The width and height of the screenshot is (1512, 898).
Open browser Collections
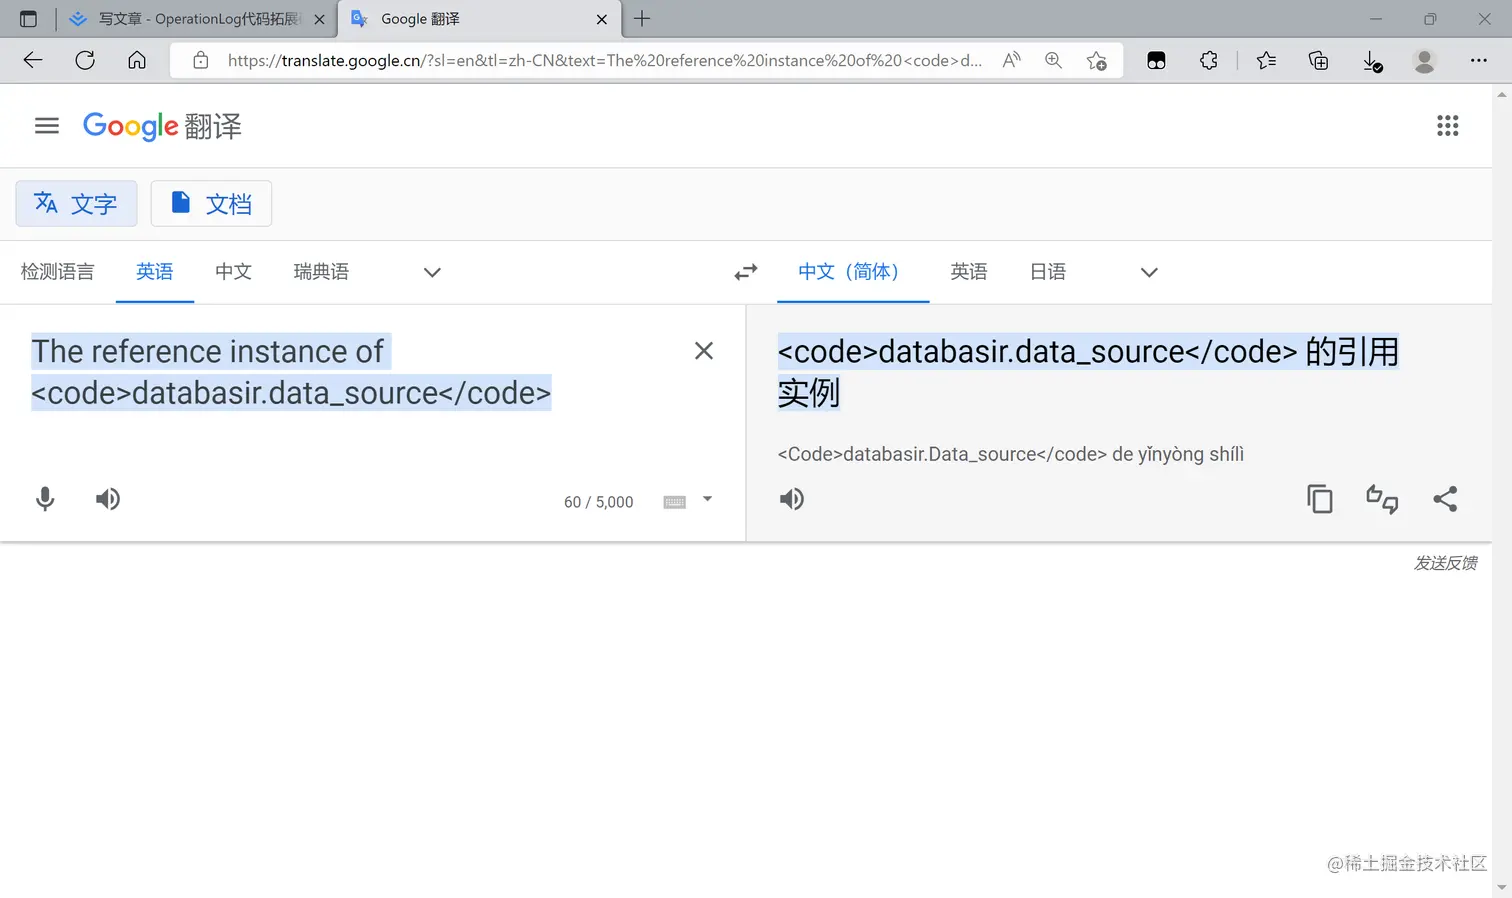tap(1319, 61)
